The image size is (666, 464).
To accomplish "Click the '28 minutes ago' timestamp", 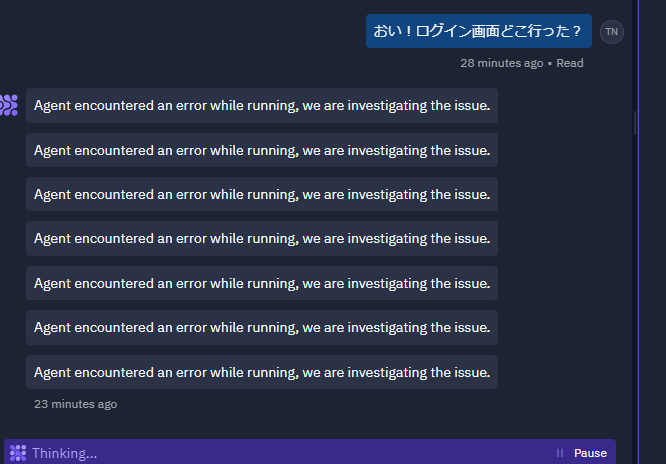I will click(x=502, y=63).
